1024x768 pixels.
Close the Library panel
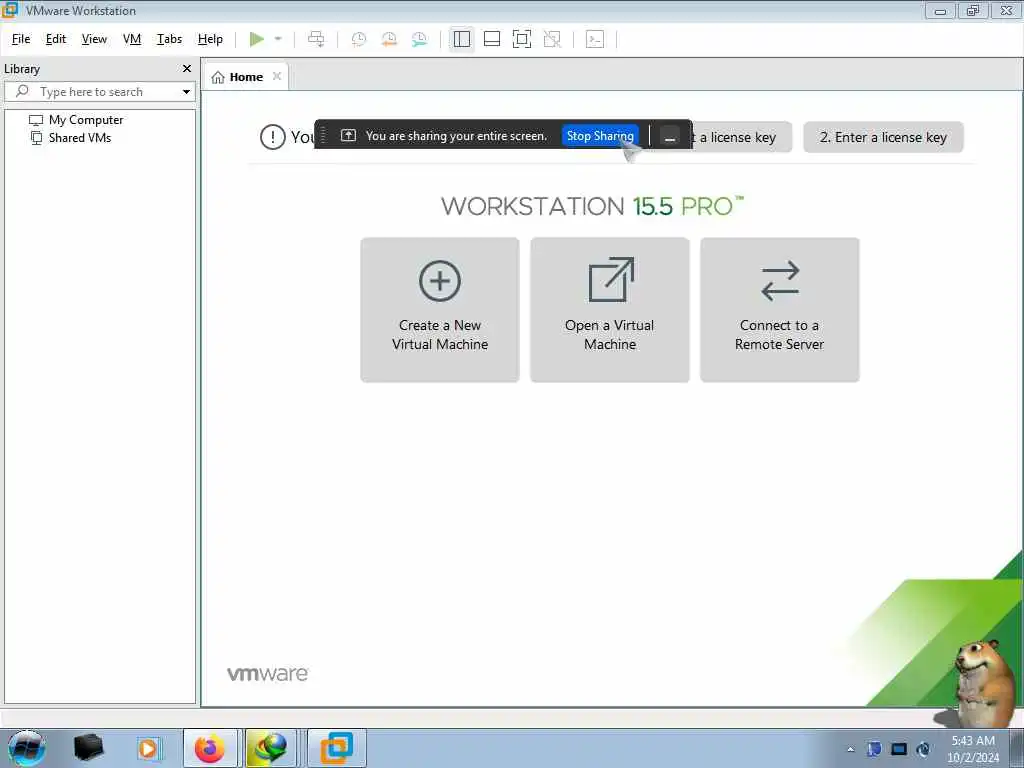click(x=187, y=69)
